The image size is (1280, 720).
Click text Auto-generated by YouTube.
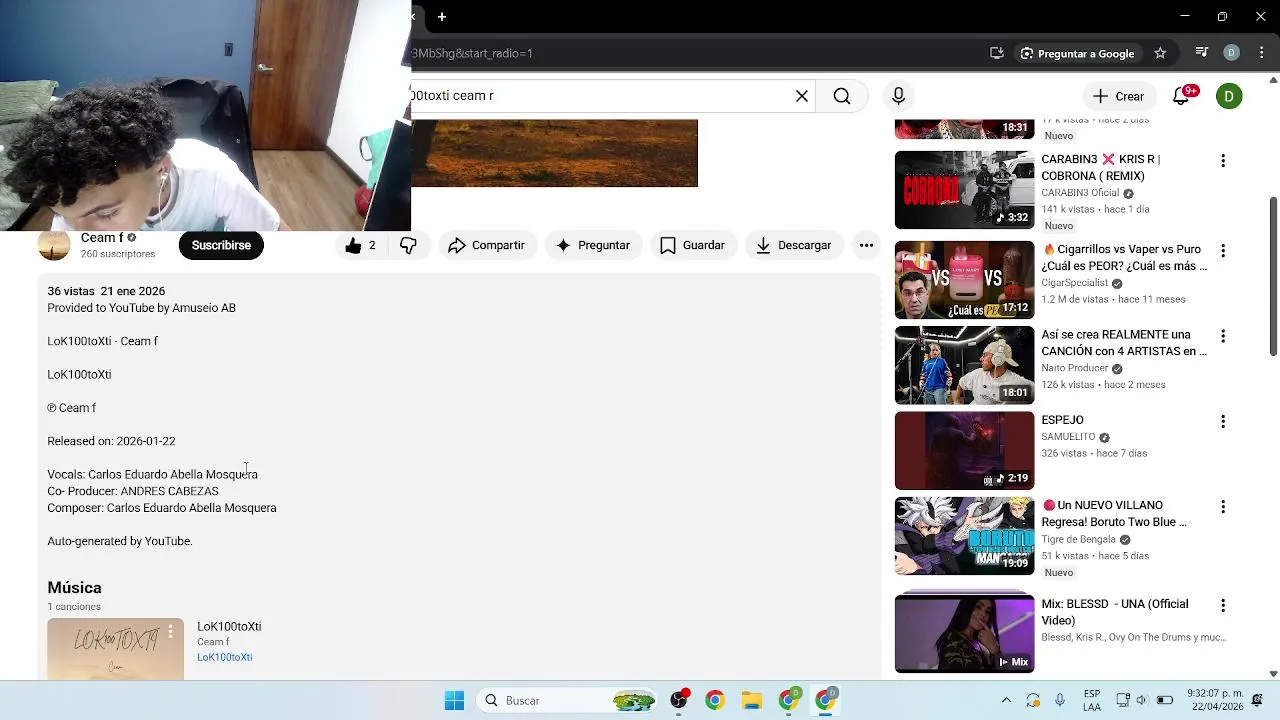tap(120, 541)
